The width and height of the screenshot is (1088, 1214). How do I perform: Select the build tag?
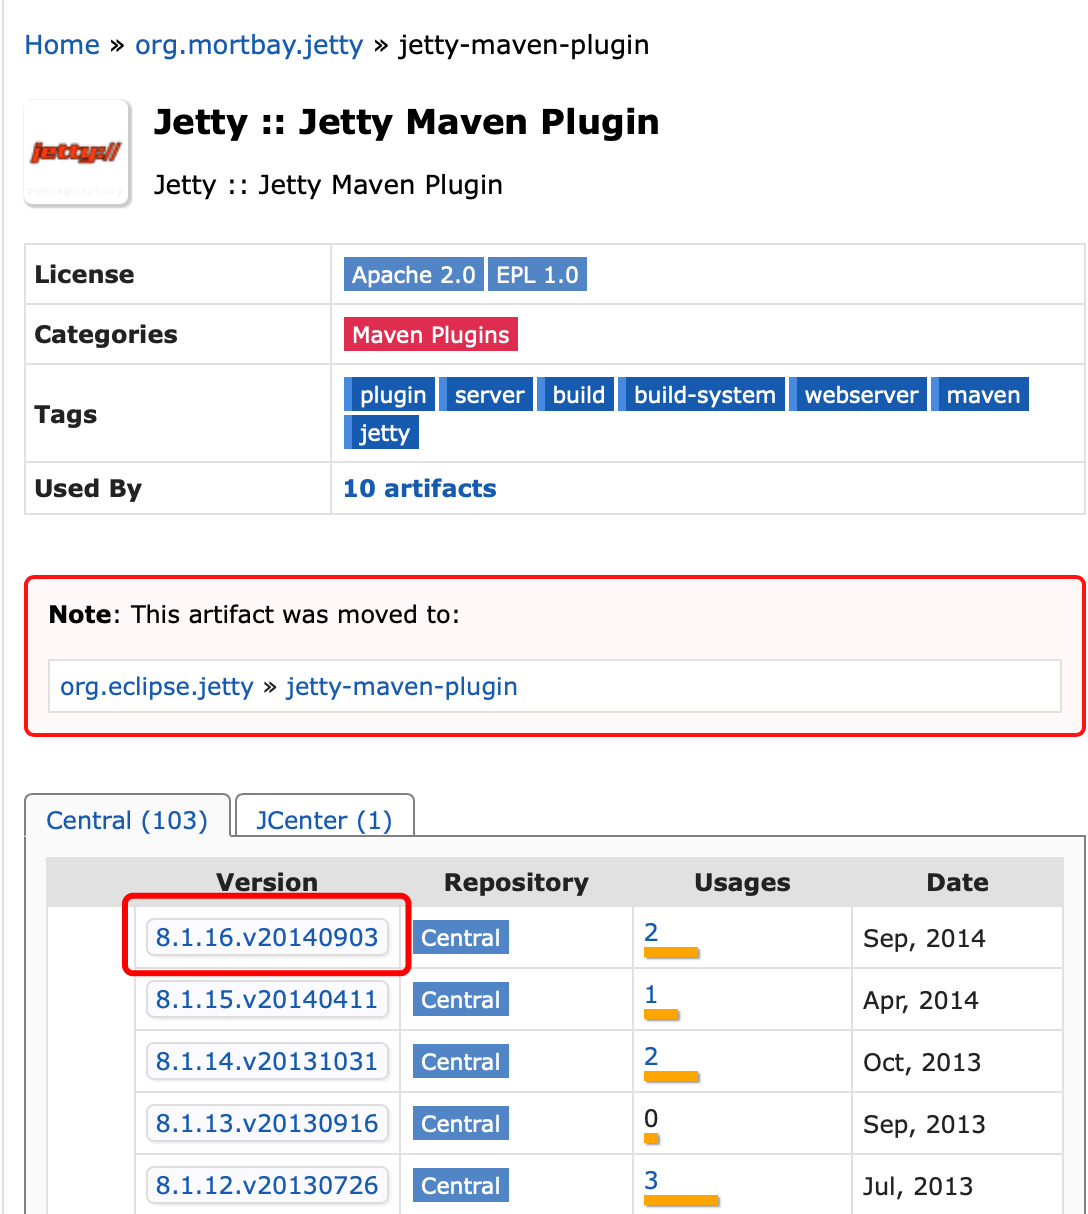point(576,395)
